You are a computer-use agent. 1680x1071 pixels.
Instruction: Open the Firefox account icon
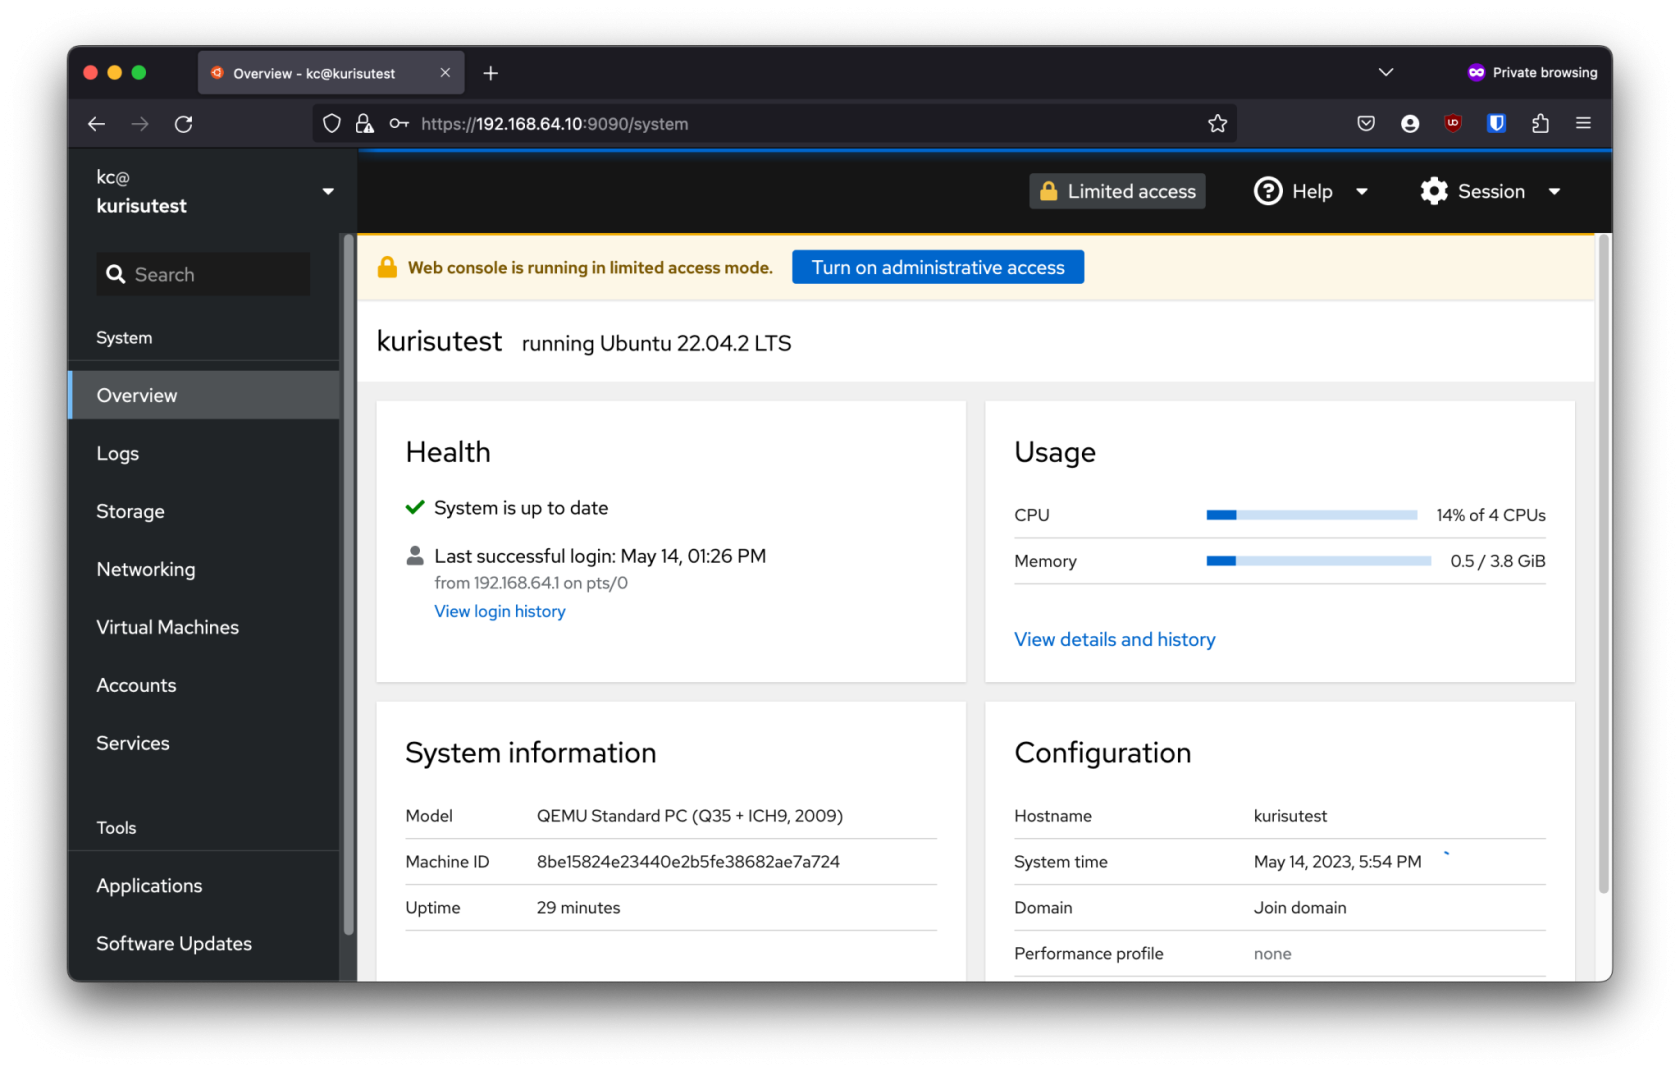[1410, 124]
